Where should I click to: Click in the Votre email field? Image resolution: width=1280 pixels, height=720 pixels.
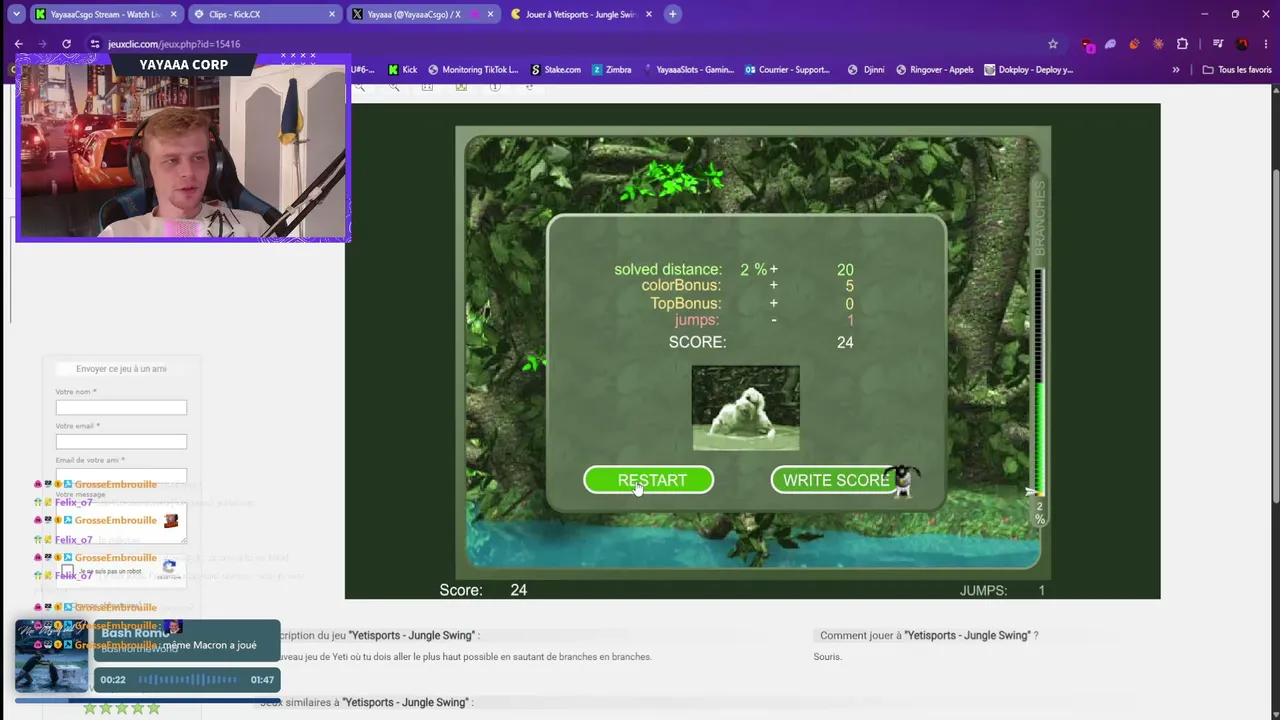pos(121,442)
